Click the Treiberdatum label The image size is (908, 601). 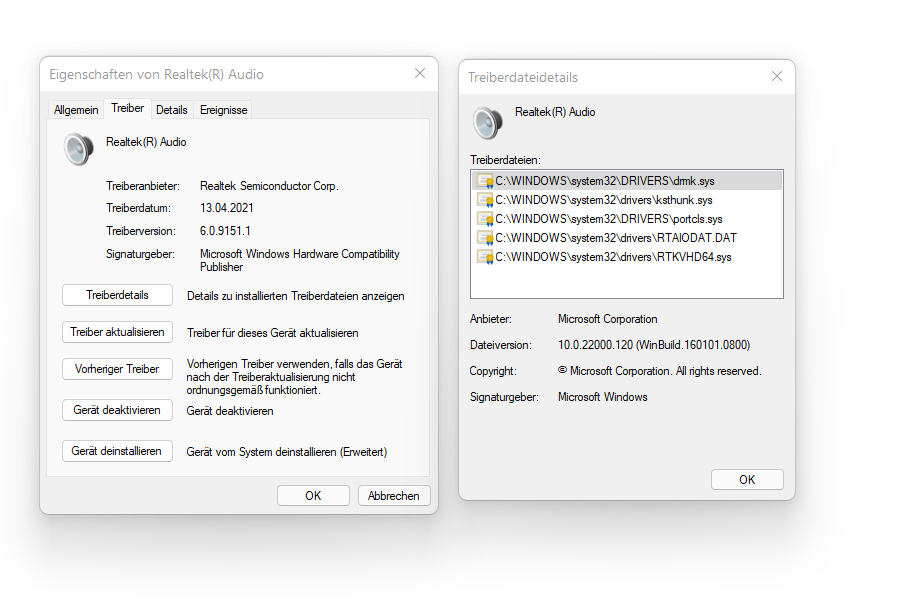click(138, 208)
